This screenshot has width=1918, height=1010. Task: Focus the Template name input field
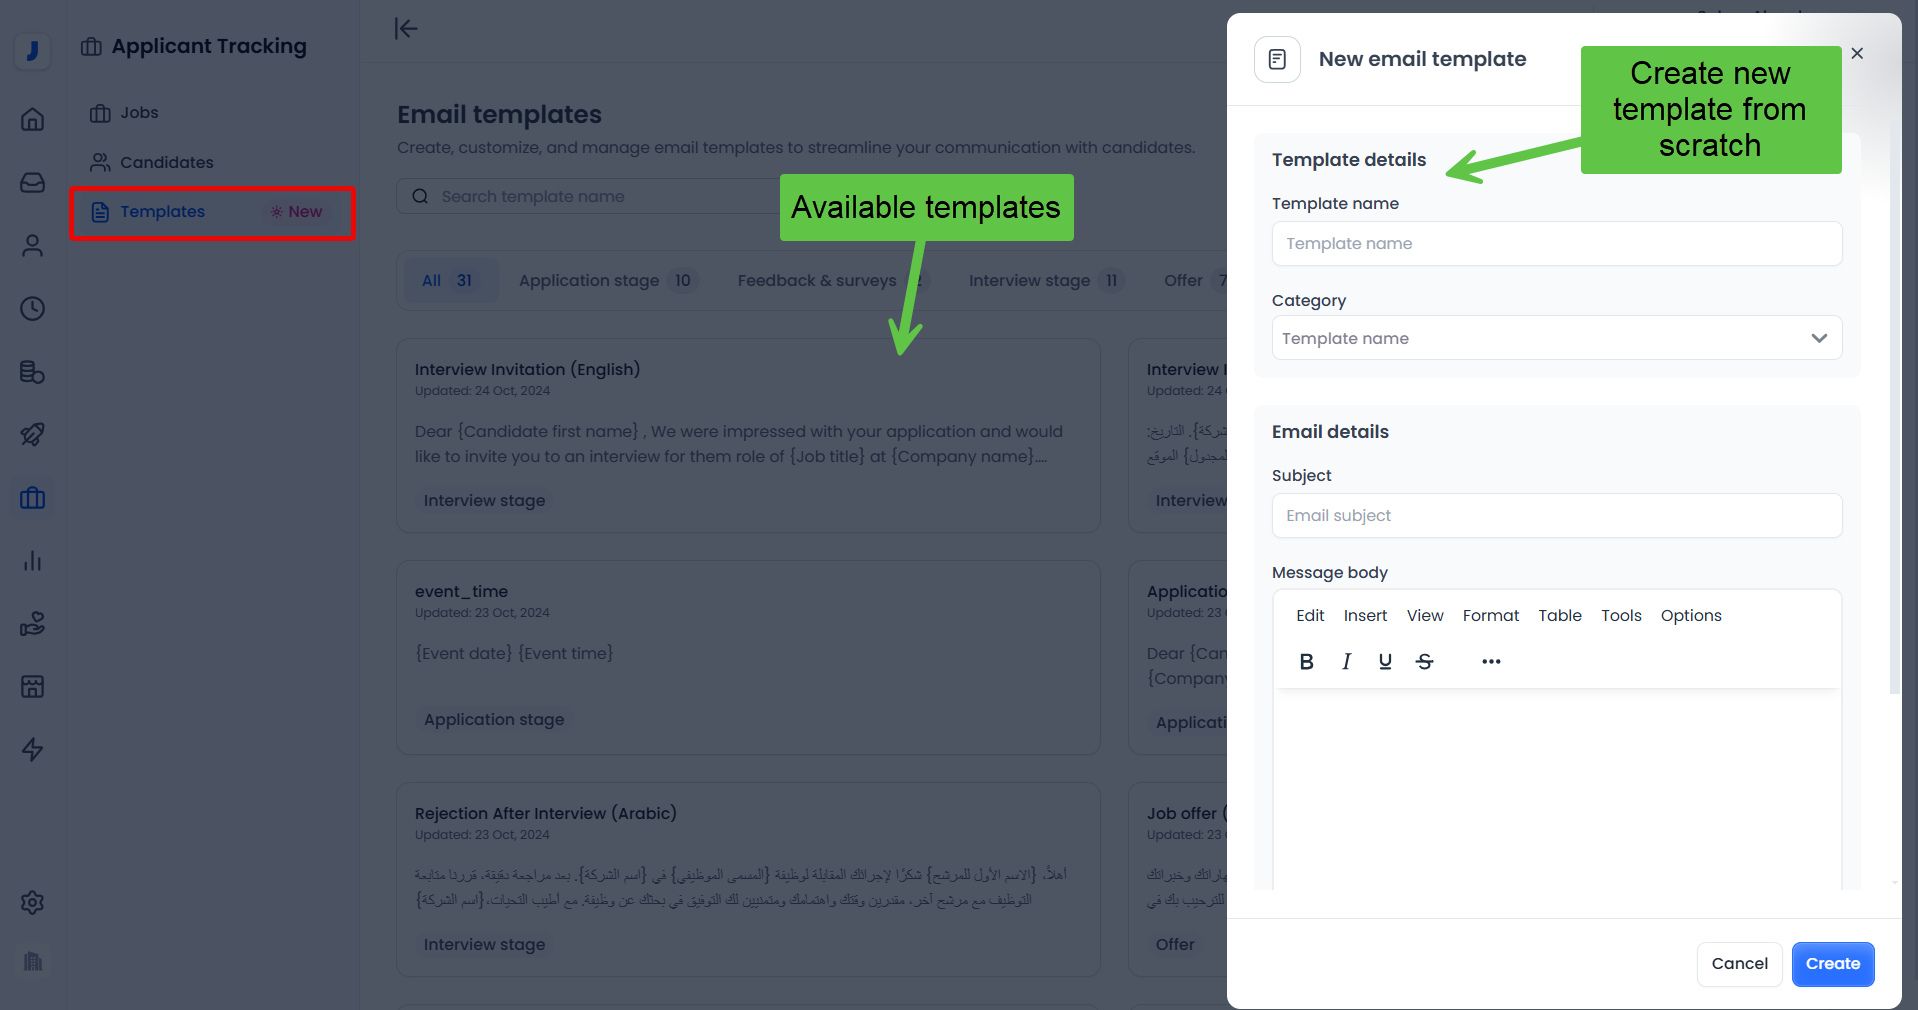coord(1556,243)
